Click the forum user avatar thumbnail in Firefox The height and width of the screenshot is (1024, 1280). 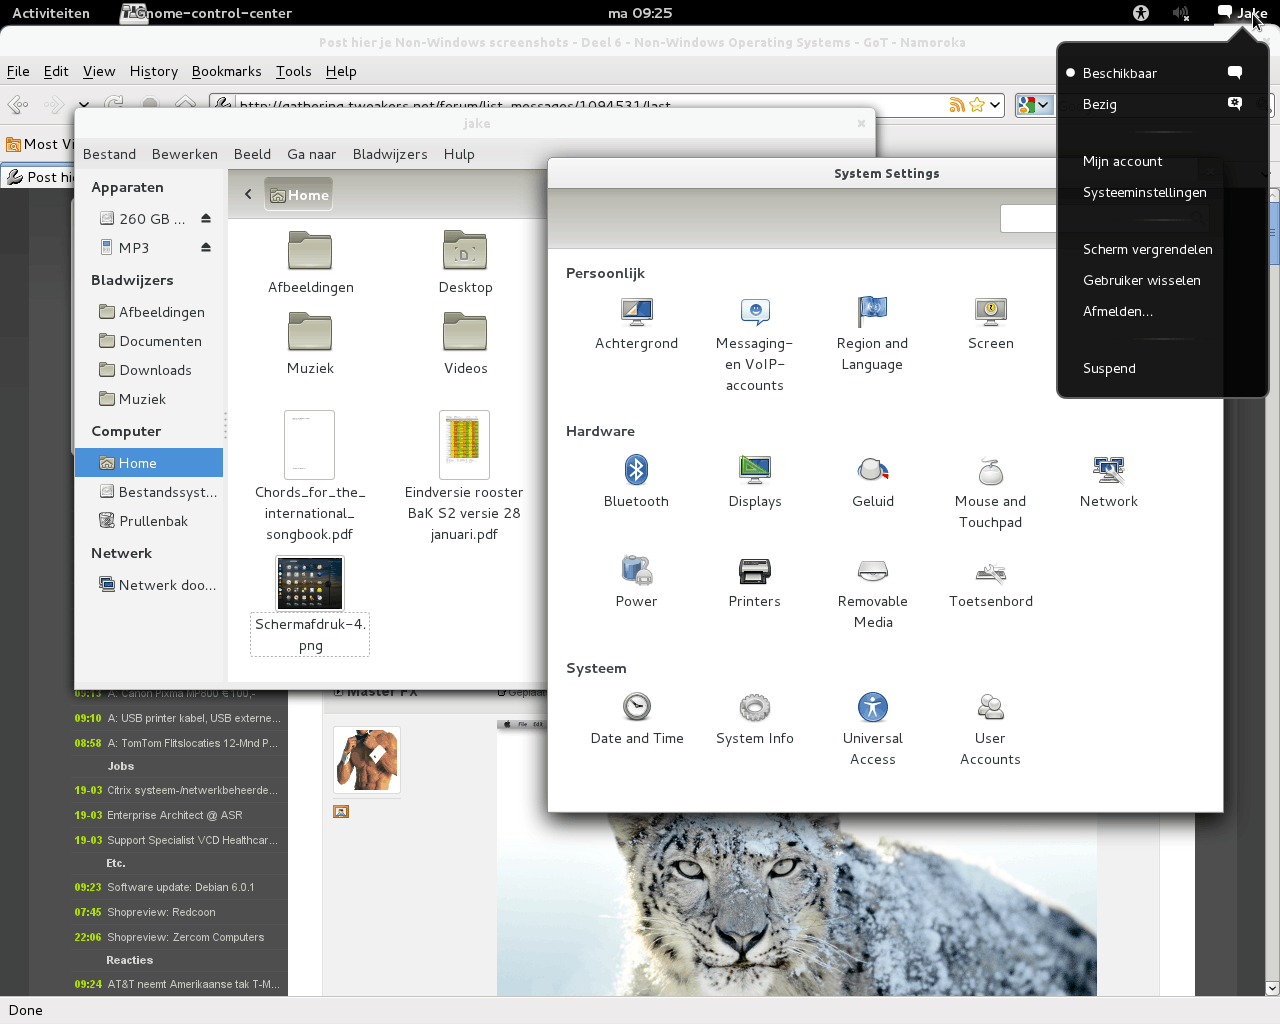click(x=367, y=760)
